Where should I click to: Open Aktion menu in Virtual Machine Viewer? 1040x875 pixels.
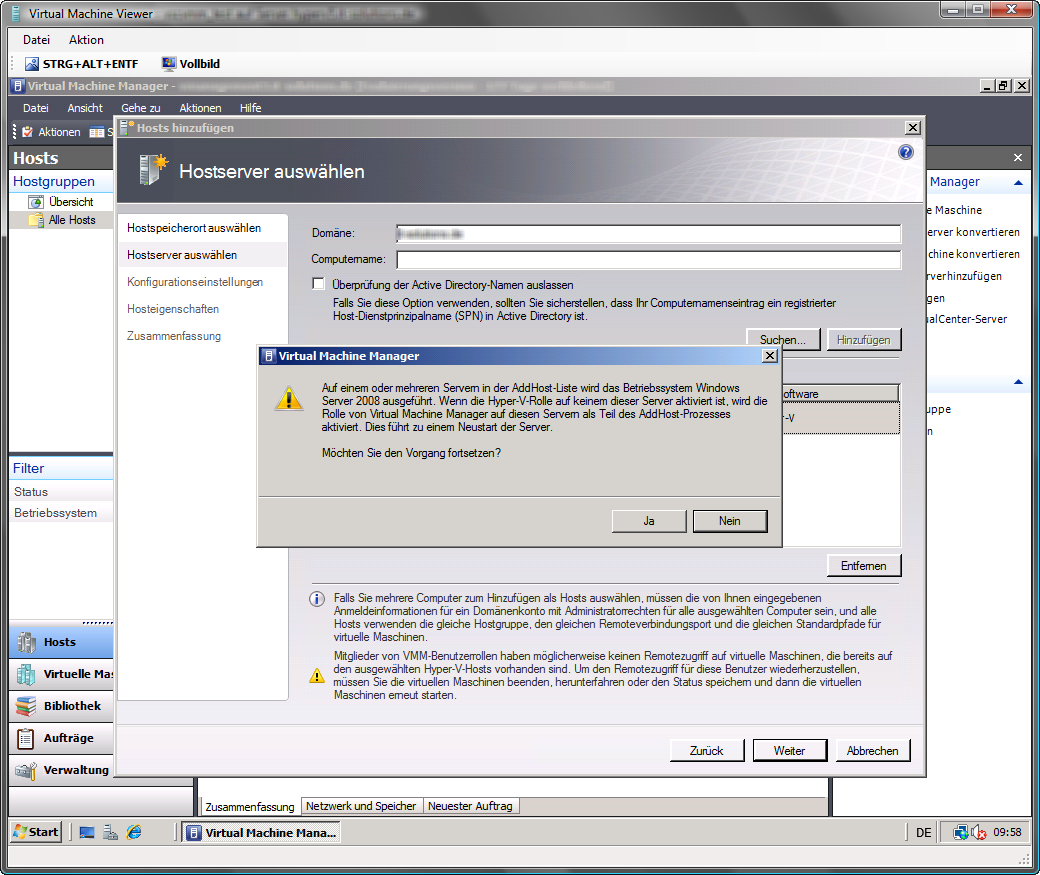pos(86,40)
